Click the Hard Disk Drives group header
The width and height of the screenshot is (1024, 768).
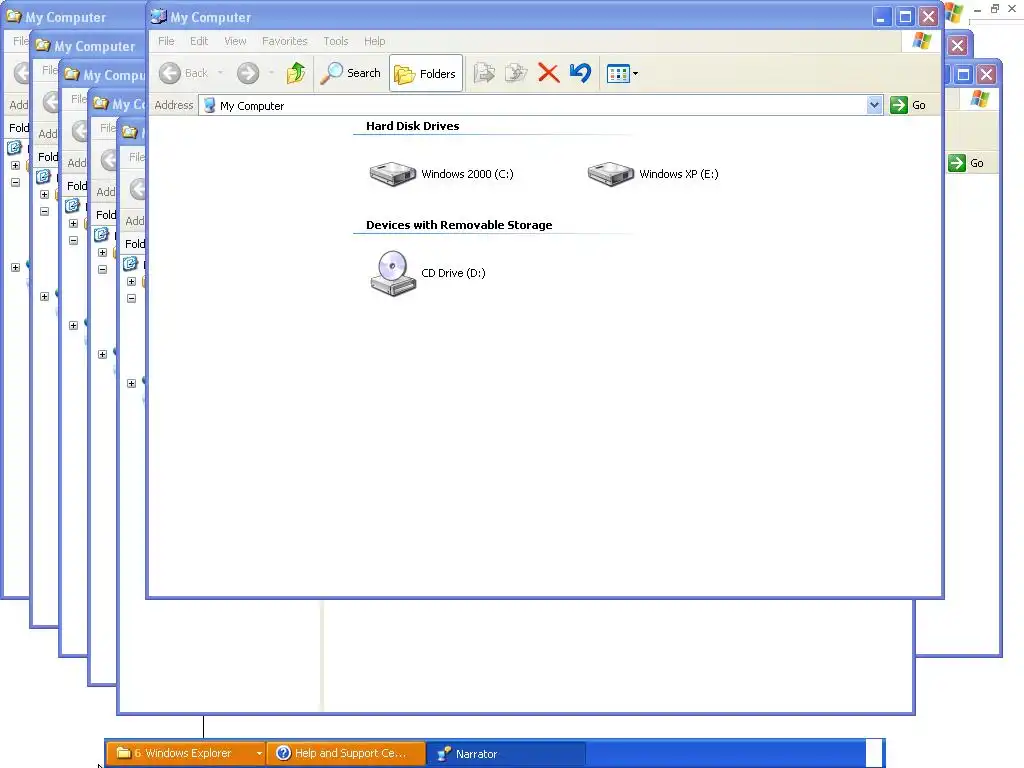point(412,126)
